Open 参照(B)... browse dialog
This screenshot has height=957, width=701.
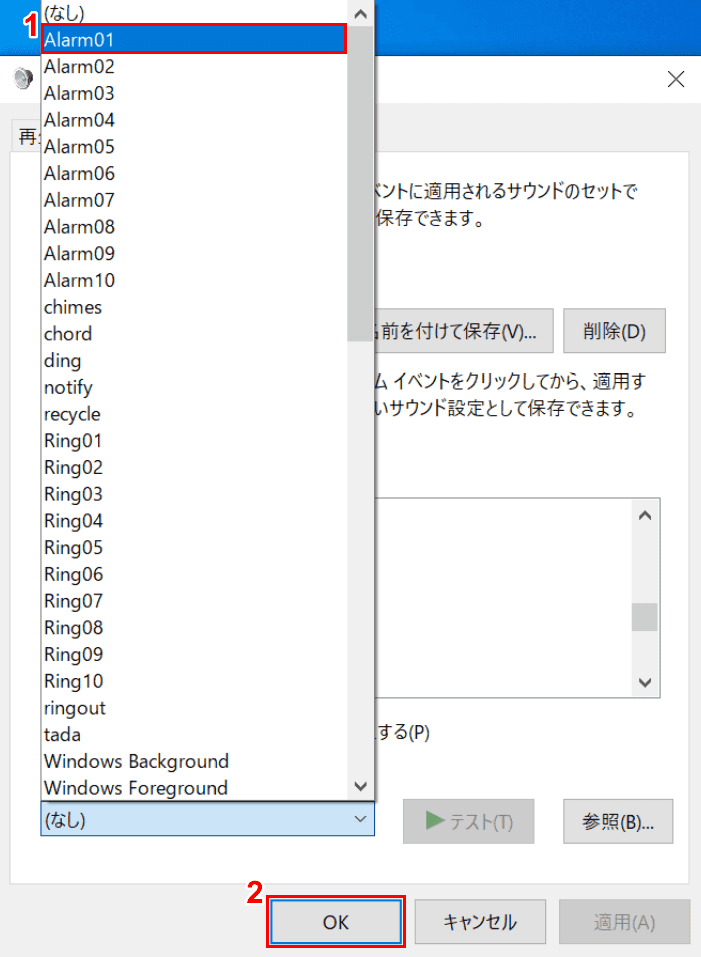618,822
